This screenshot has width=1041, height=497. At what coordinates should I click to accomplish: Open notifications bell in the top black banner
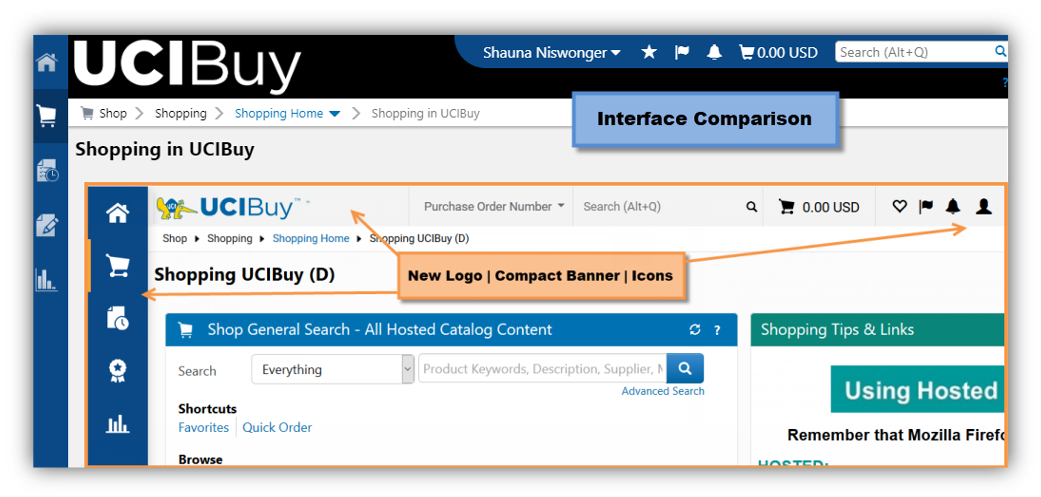[x=714, y=52]
